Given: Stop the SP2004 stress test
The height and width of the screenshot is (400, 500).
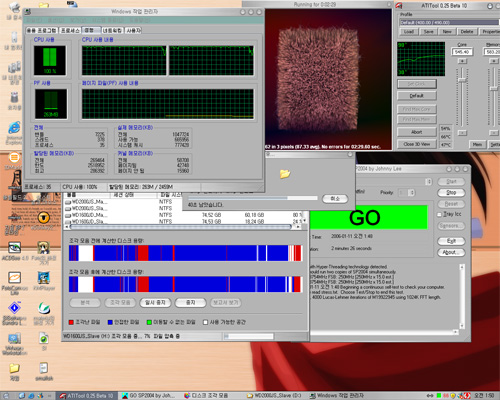Looking at the screenshot, I should coord(451,193).
